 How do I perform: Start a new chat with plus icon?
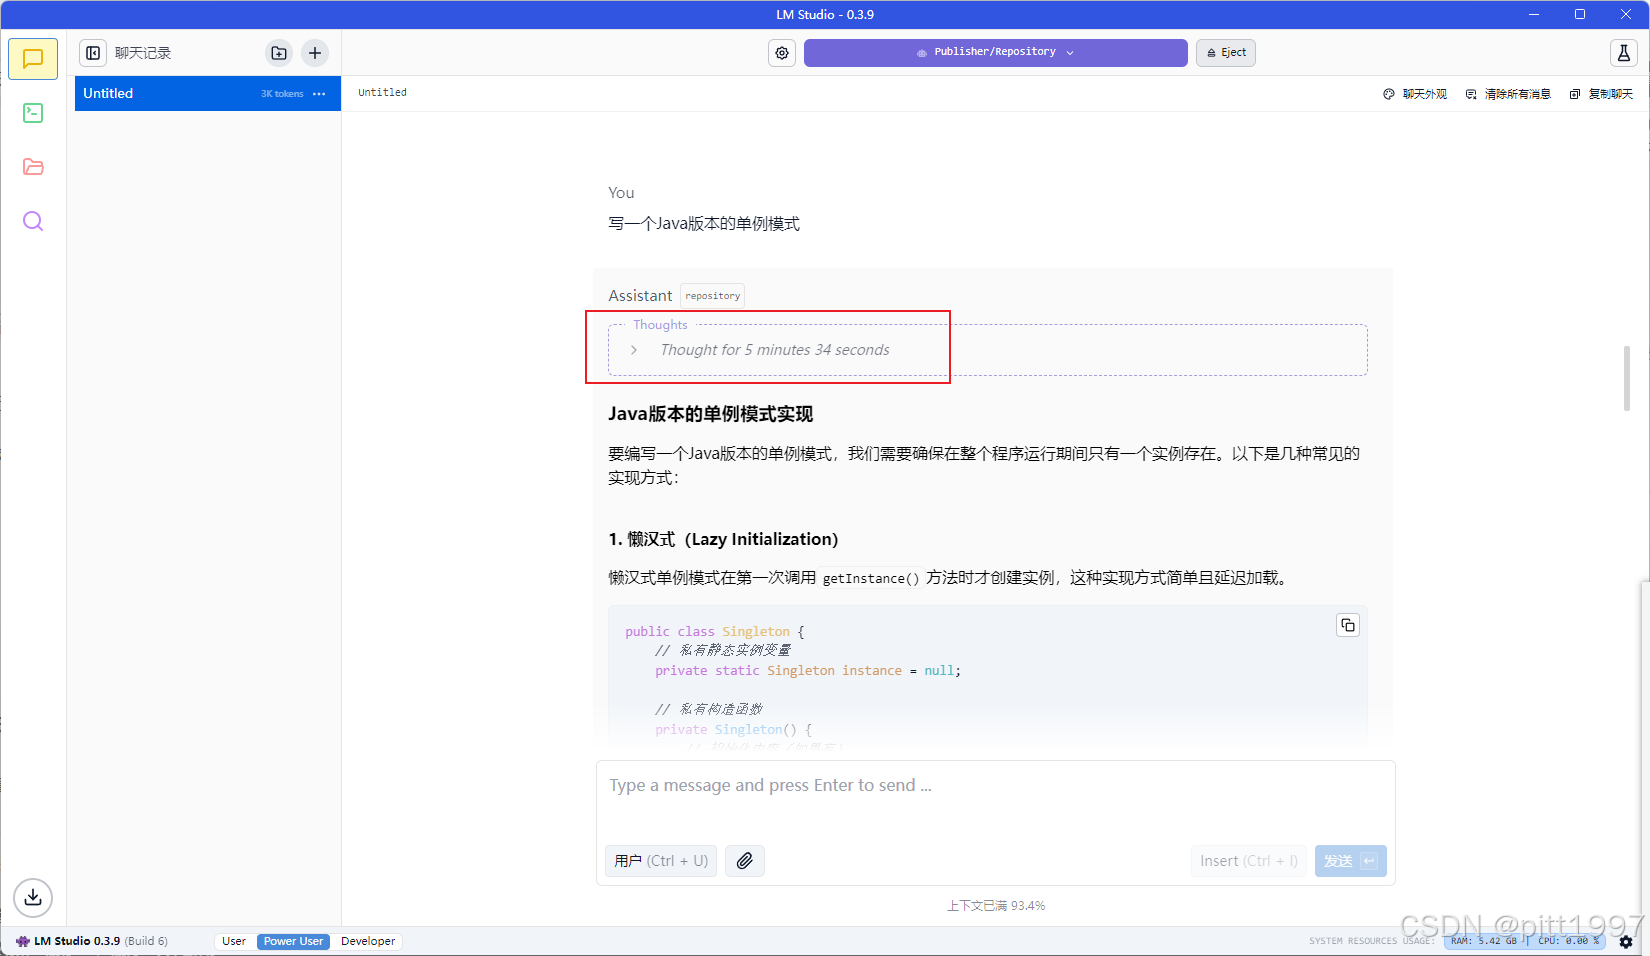[x=315, y=53]
